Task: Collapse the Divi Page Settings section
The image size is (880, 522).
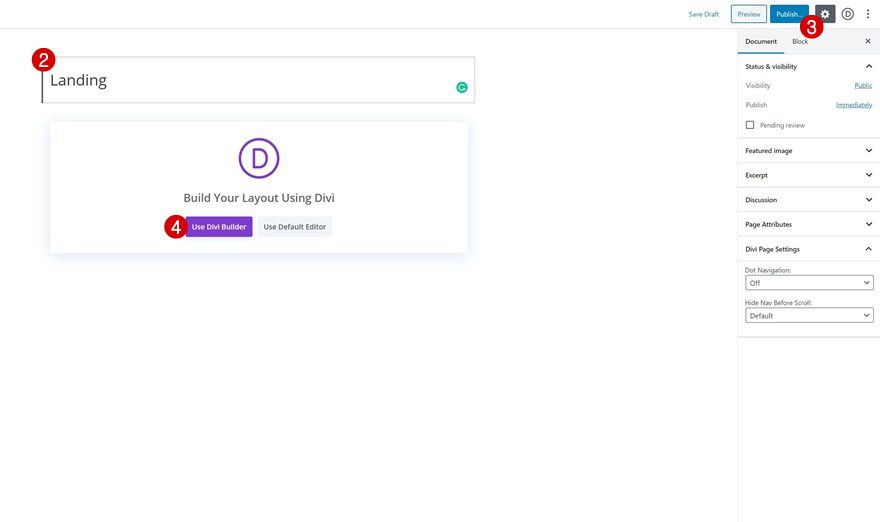Action: click(x=808, y=249)
